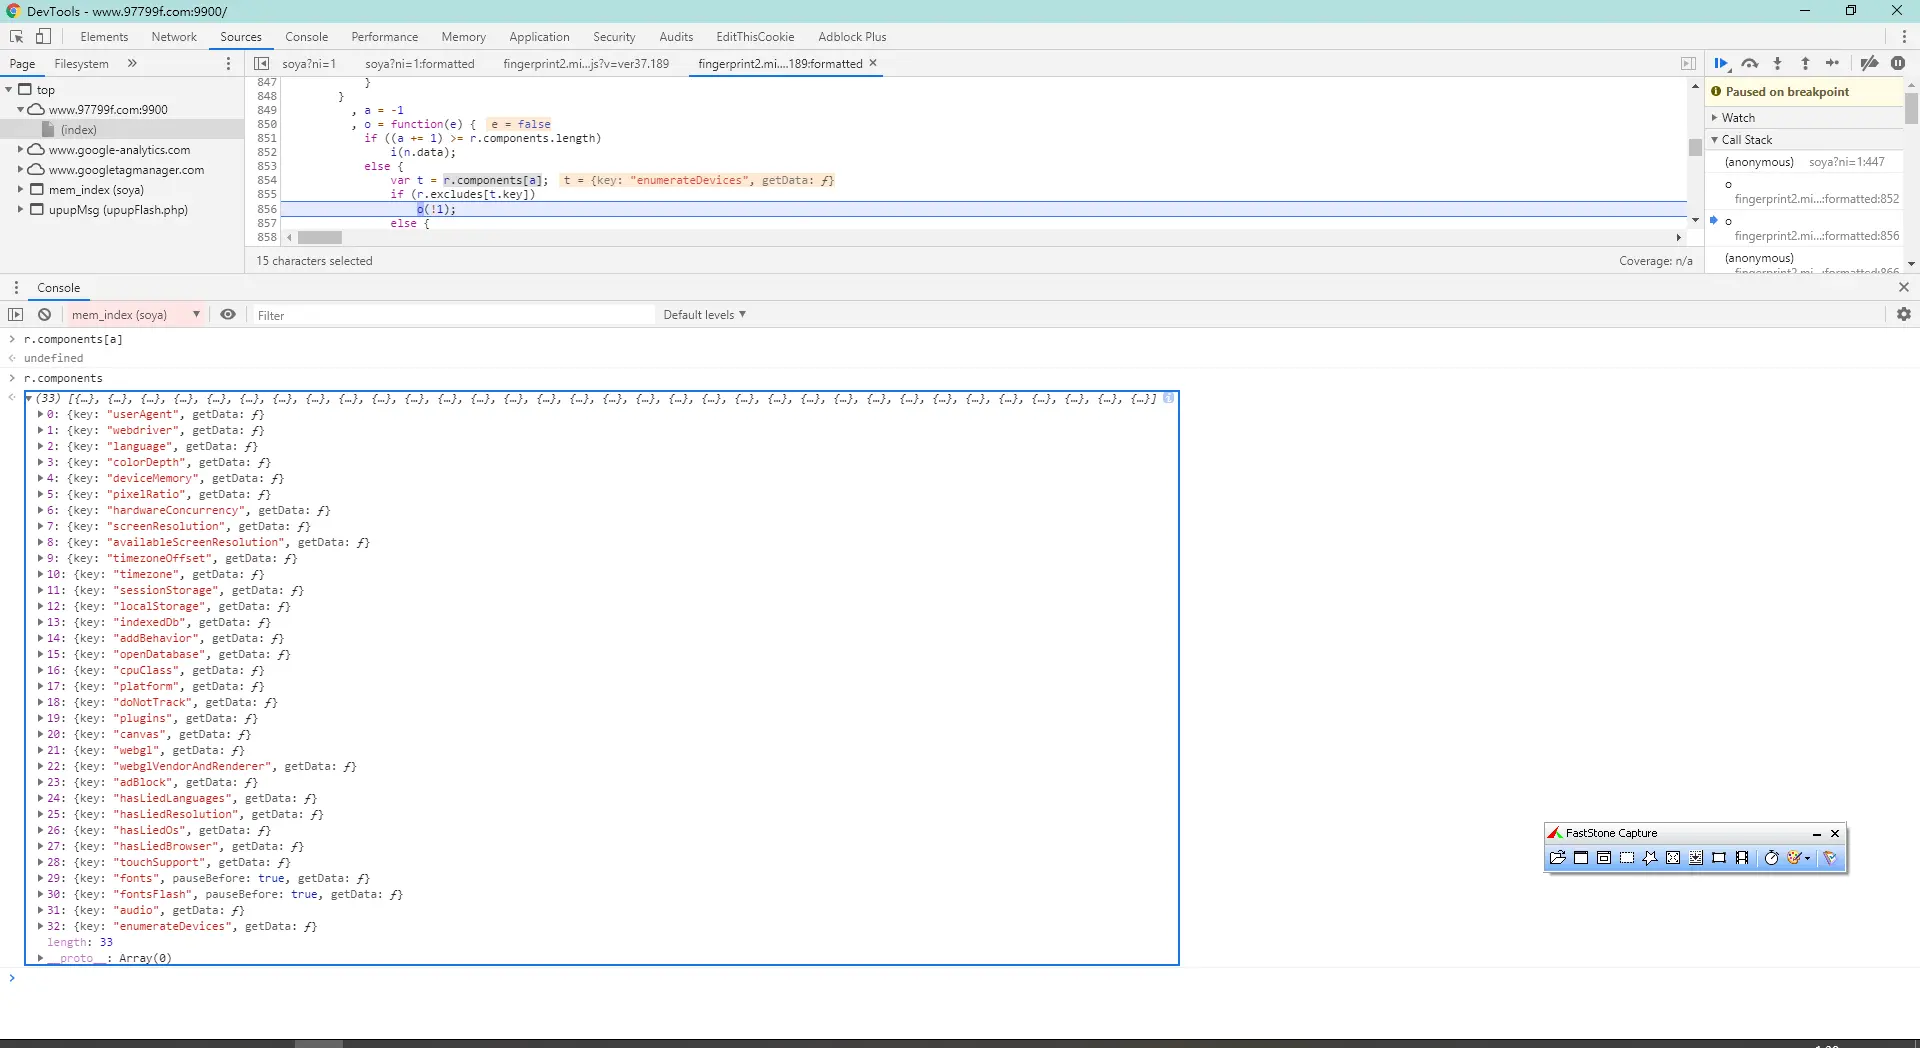Capture a rectangular region in FastStone Capture

click(1627, 858)
